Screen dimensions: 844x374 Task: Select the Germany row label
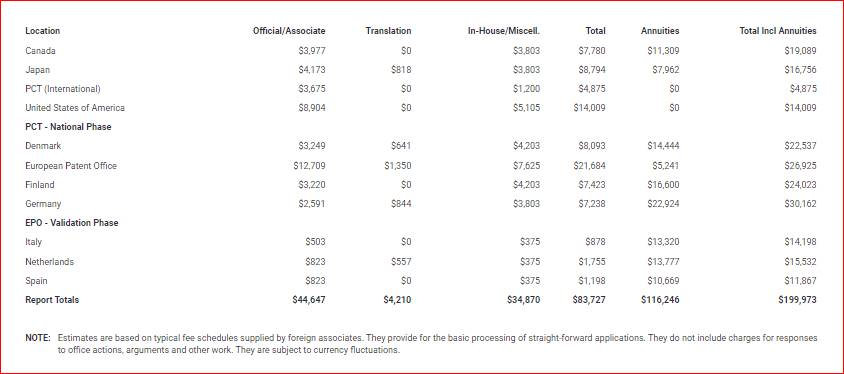click(43, 204)
